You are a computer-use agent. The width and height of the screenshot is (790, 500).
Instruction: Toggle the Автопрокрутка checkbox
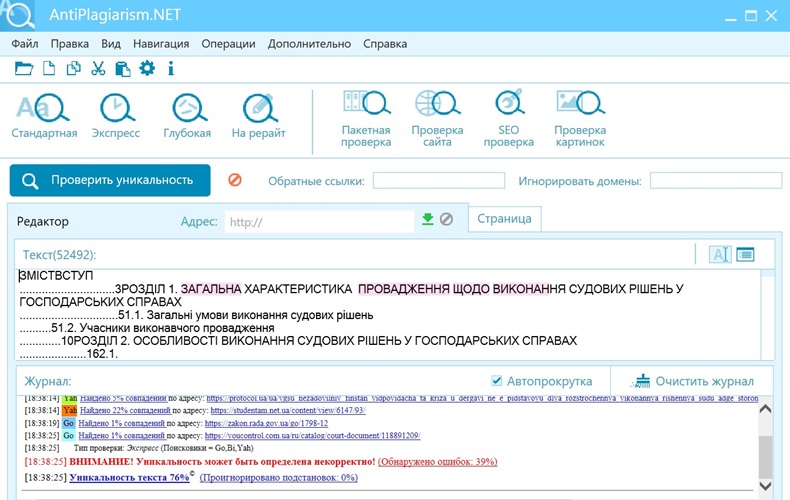tap(496, 381)
